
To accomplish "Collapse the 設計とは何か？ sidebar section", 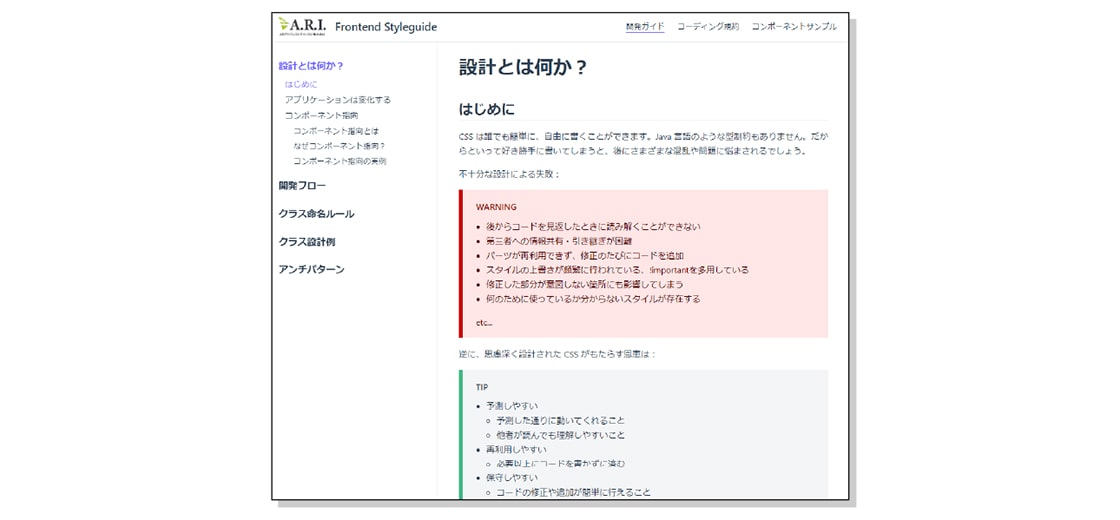I will pyautogui.click(x=311, y=66).
